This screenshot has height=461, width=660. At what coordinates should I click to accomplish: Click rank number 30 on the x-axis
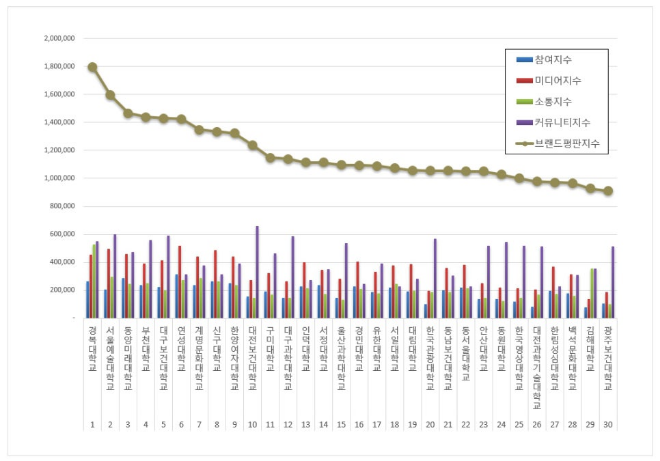coord(609,424)
